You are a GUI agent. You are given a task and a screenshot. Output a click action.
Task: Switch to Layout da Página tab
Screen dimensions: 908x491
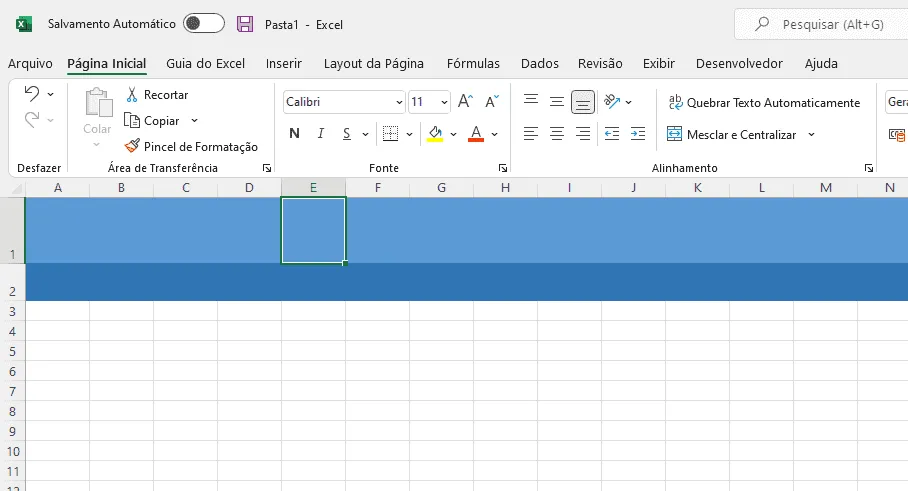(374, 64)
